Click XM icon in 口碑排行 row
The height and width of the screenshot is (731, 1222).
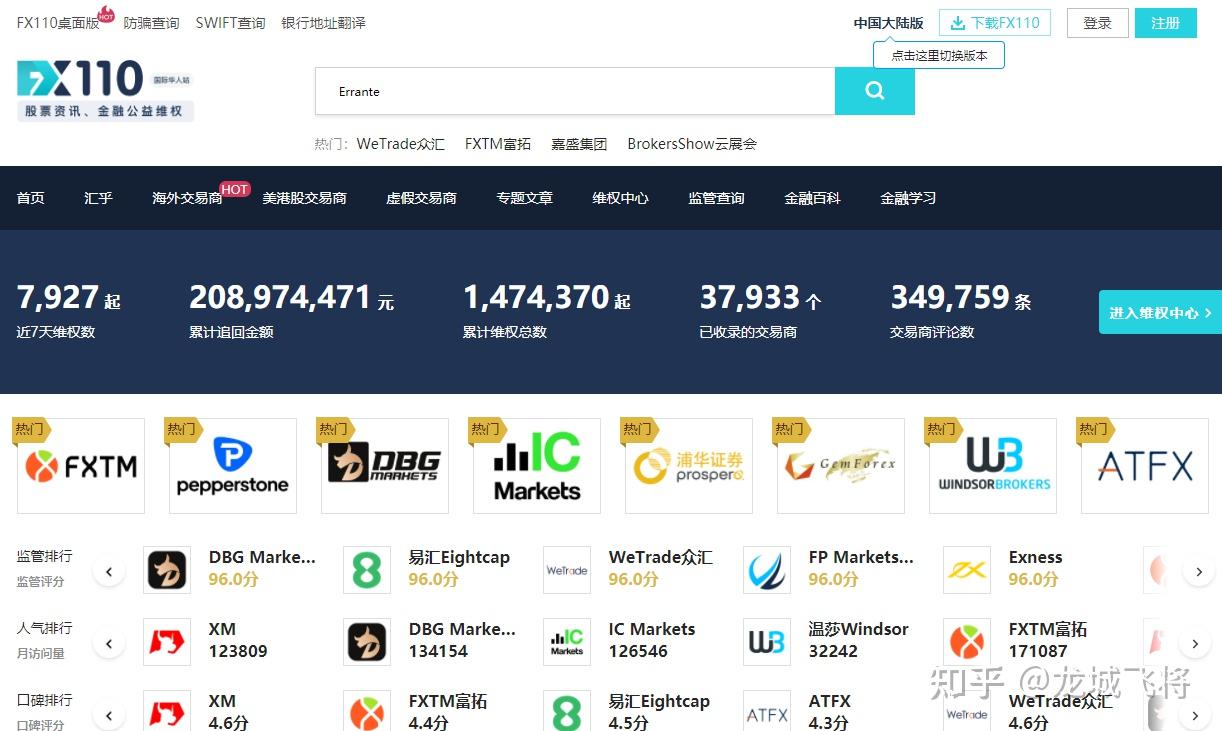coord(167,712)
